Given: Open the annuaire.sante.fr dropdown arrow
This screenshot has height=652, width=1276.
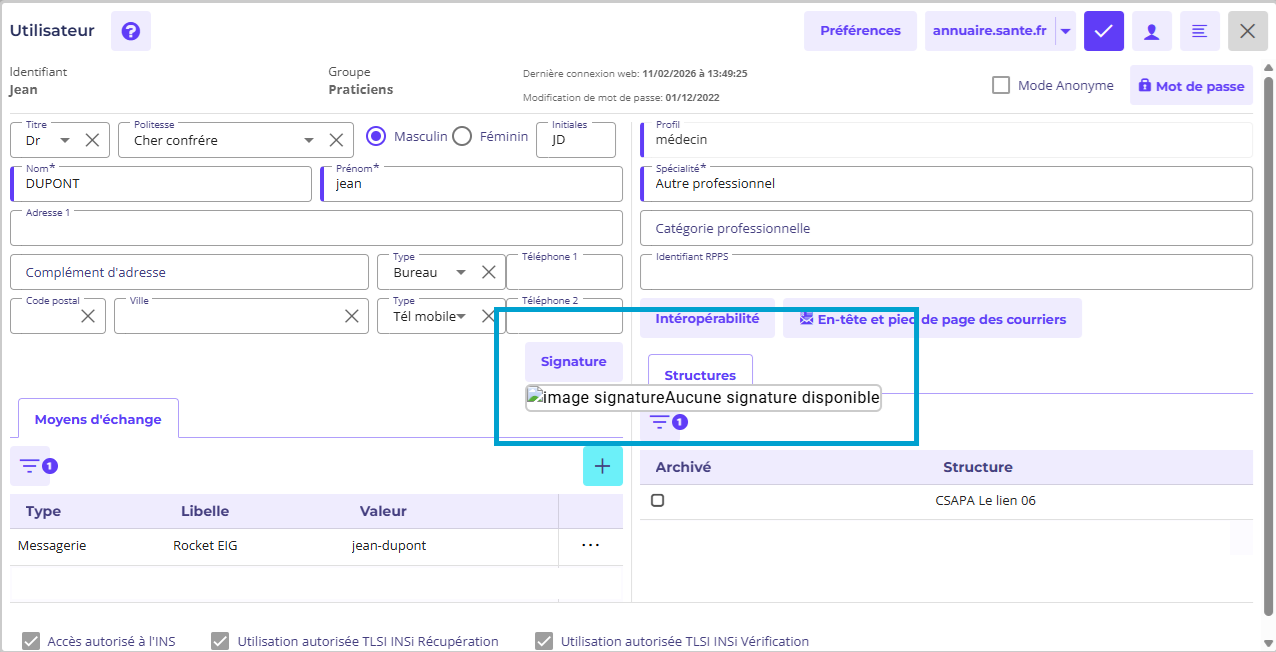Looking at the screenshot, I should click(1066, 31).
